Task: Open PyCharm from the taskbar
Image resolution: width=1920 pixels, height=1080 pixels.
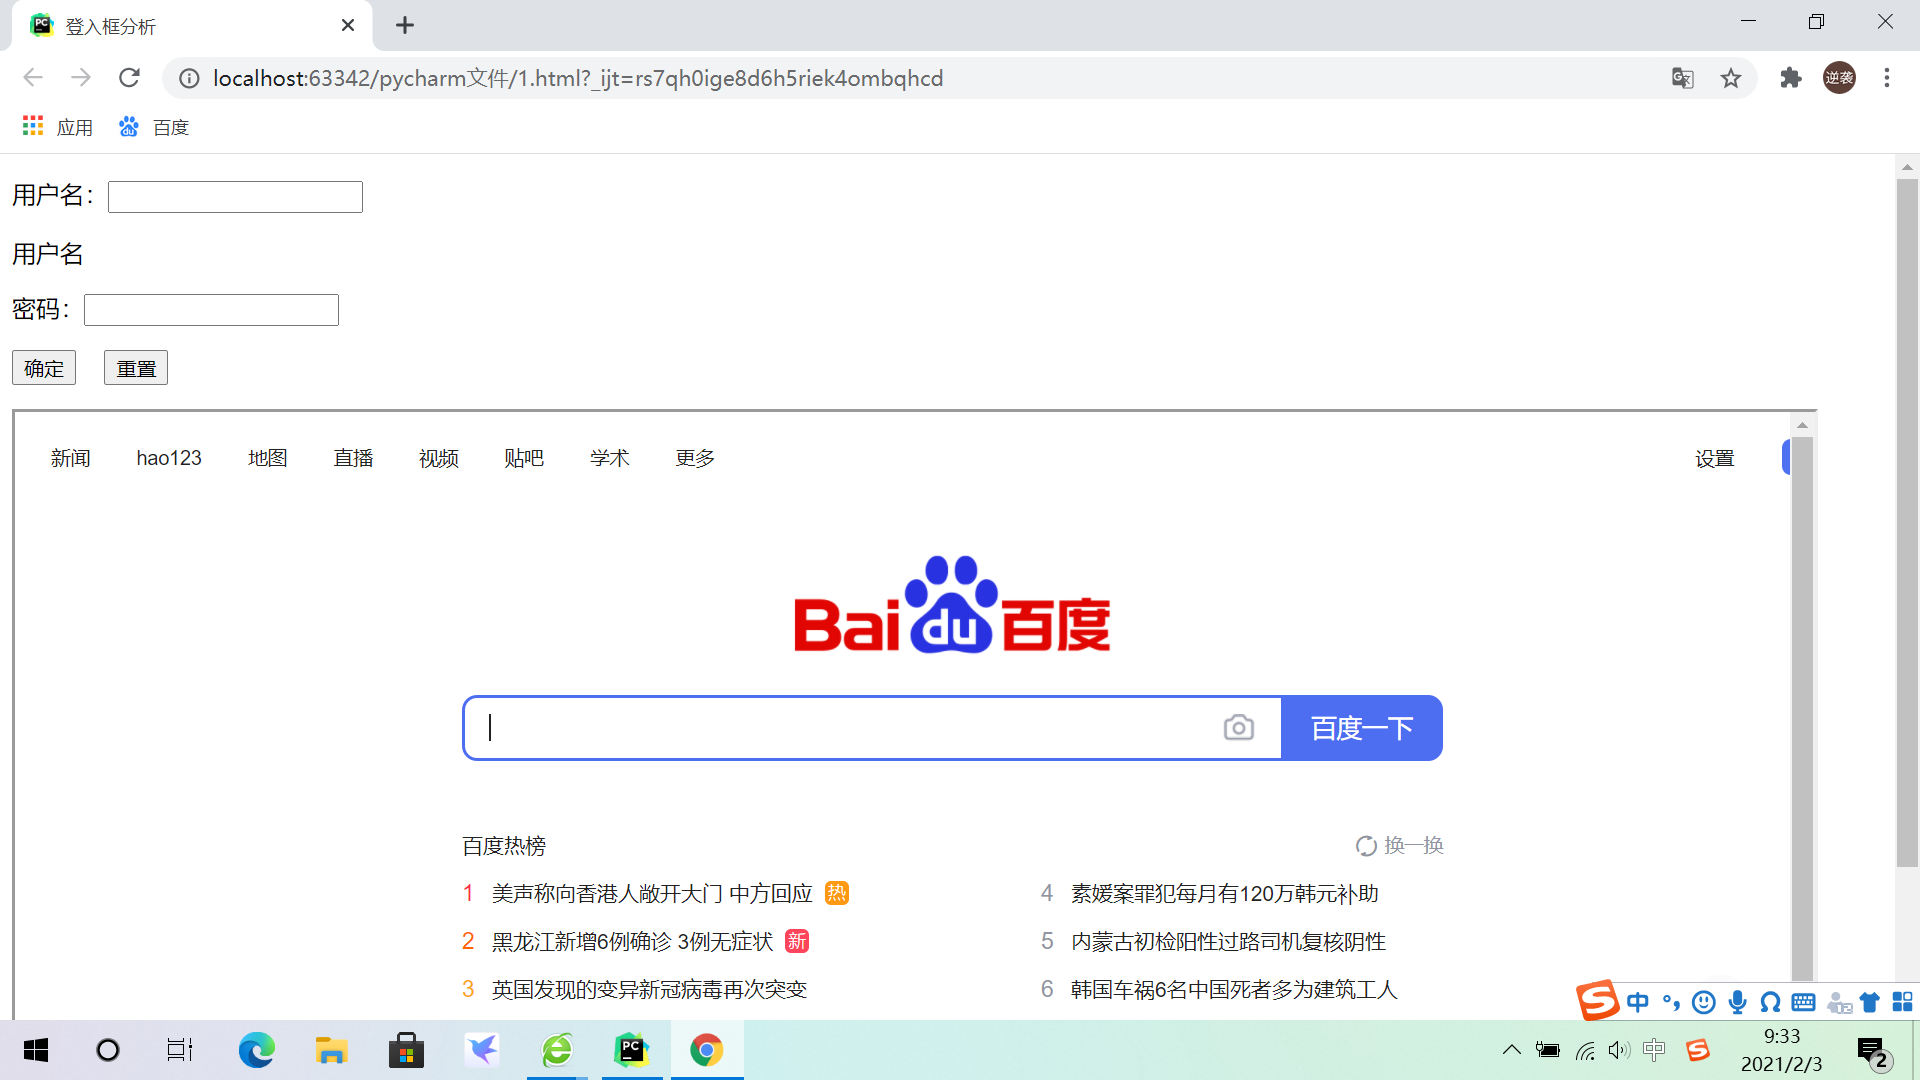Action: pos(632,1050)
